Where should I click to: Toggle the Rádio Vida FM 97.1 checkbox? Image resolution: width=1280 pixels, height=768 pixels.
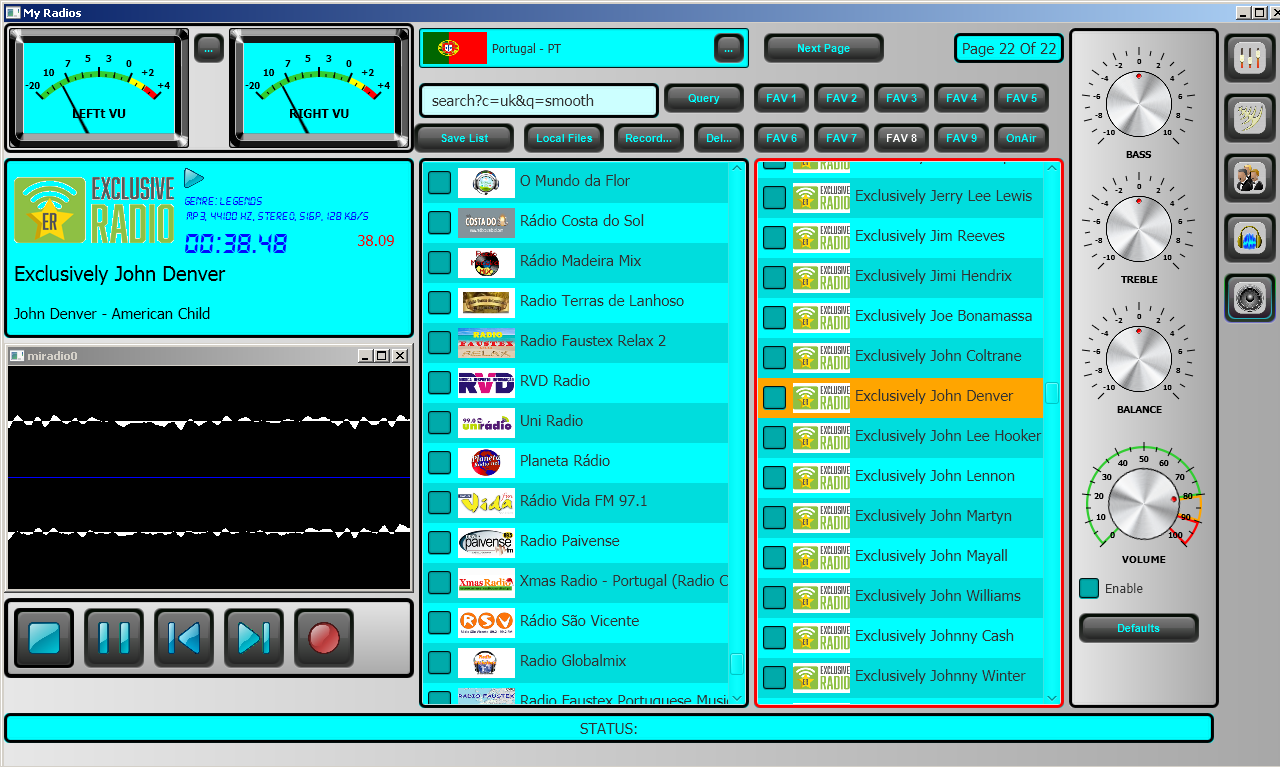[440, 502]
